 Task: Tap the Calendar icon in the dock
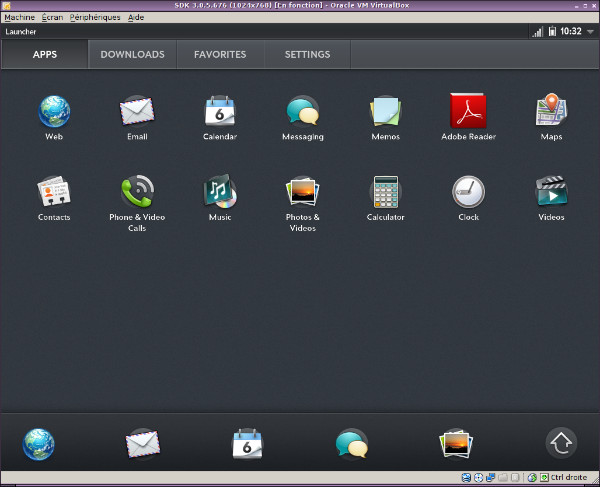click(x=247, y=444)
